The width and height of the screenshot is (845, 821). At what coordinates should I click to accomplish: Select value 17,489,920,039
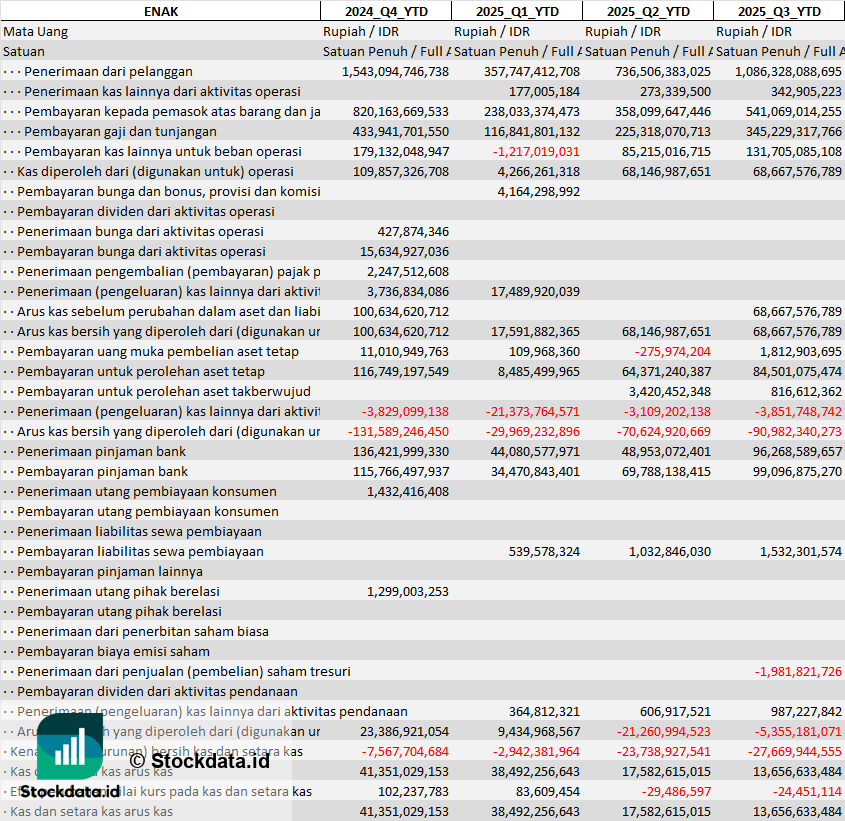tap(536, 291)
